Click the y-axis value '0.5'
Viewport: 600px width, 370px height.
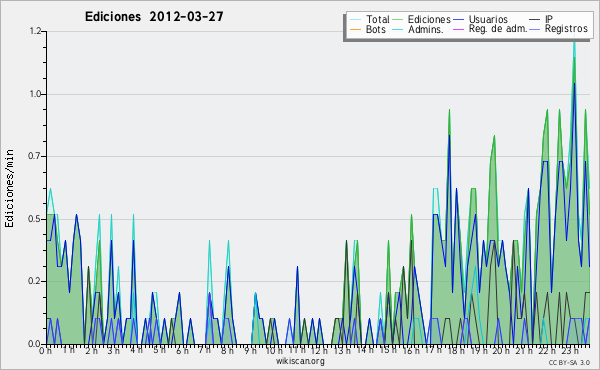(x=35, y=219)
